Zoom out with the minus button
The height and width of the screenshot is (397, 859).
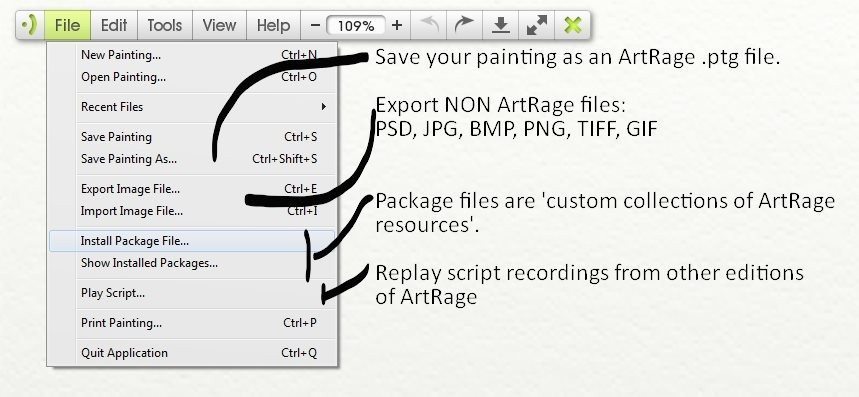point(315,25)
